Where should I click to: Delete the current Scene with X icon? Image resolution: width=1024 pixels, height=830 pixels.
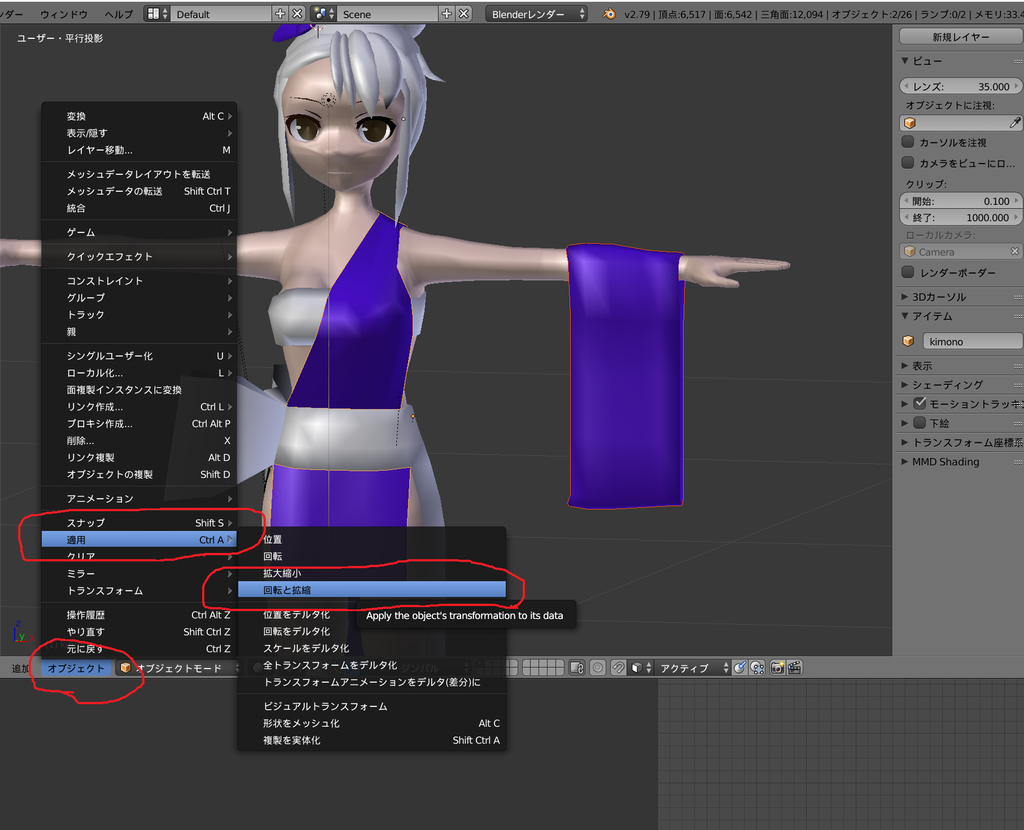coord(464,14)
